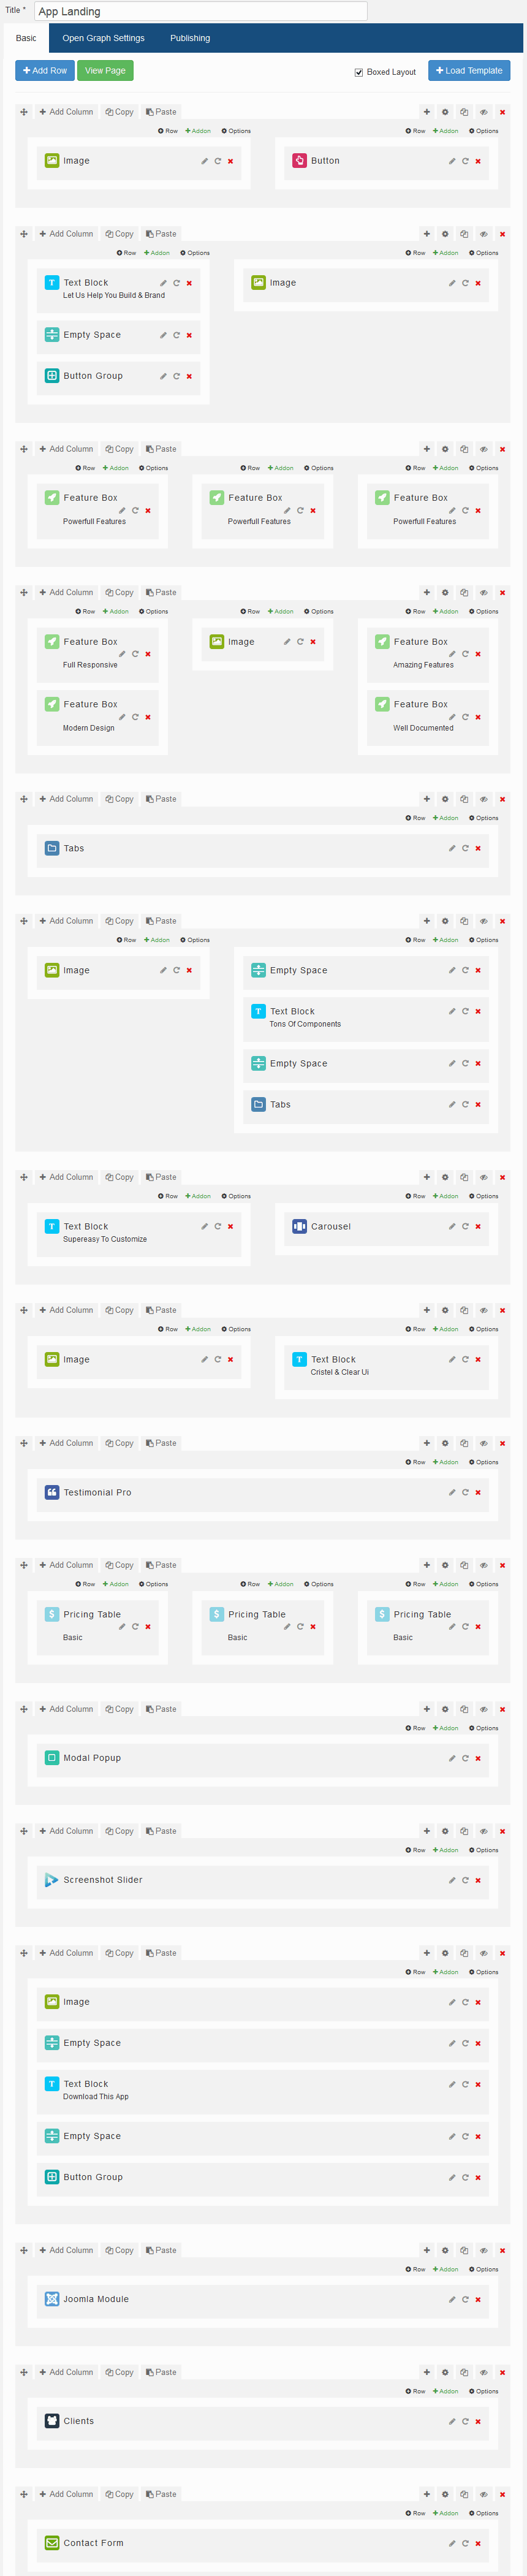Screen dimensions: 527x2576
Task: Click the Screenshot Slider addon icon
Action: (x=52, y=1881)
